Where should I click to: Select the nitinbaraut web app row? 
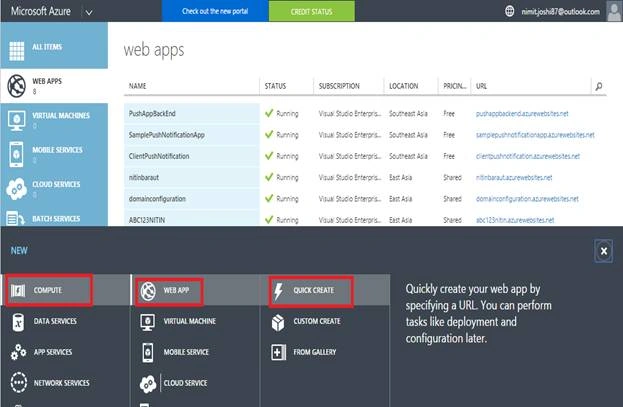click(x=365, y=178)
